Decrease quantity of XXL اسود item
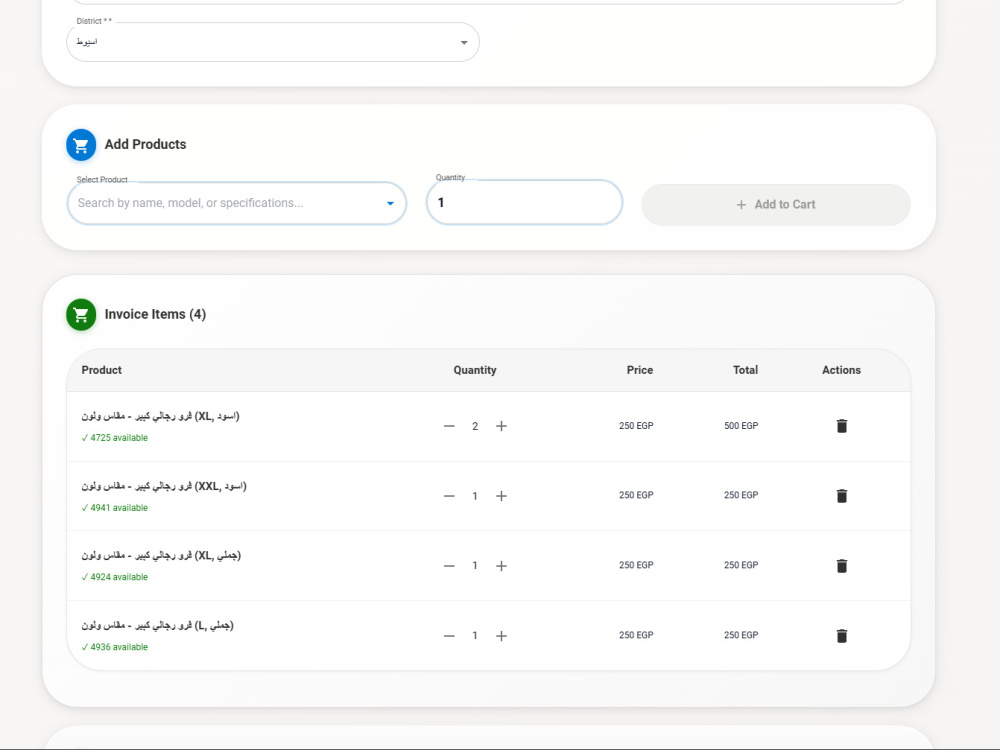The image size is (1000, 750). tap(449, 496)
